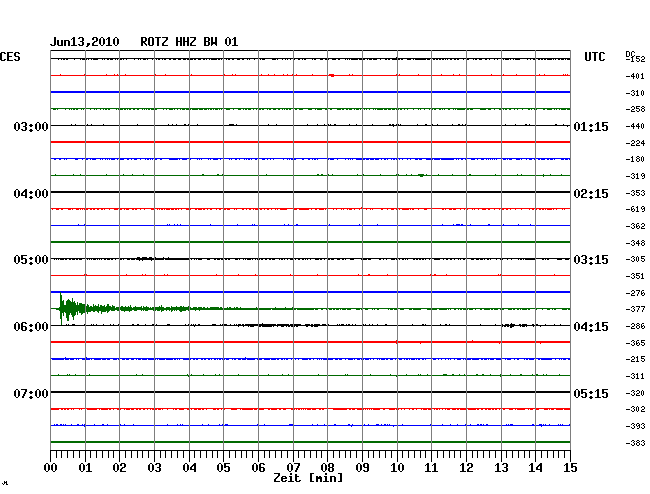
Task: Click the "02" minute axis label
Action: (x=119, y=468)
